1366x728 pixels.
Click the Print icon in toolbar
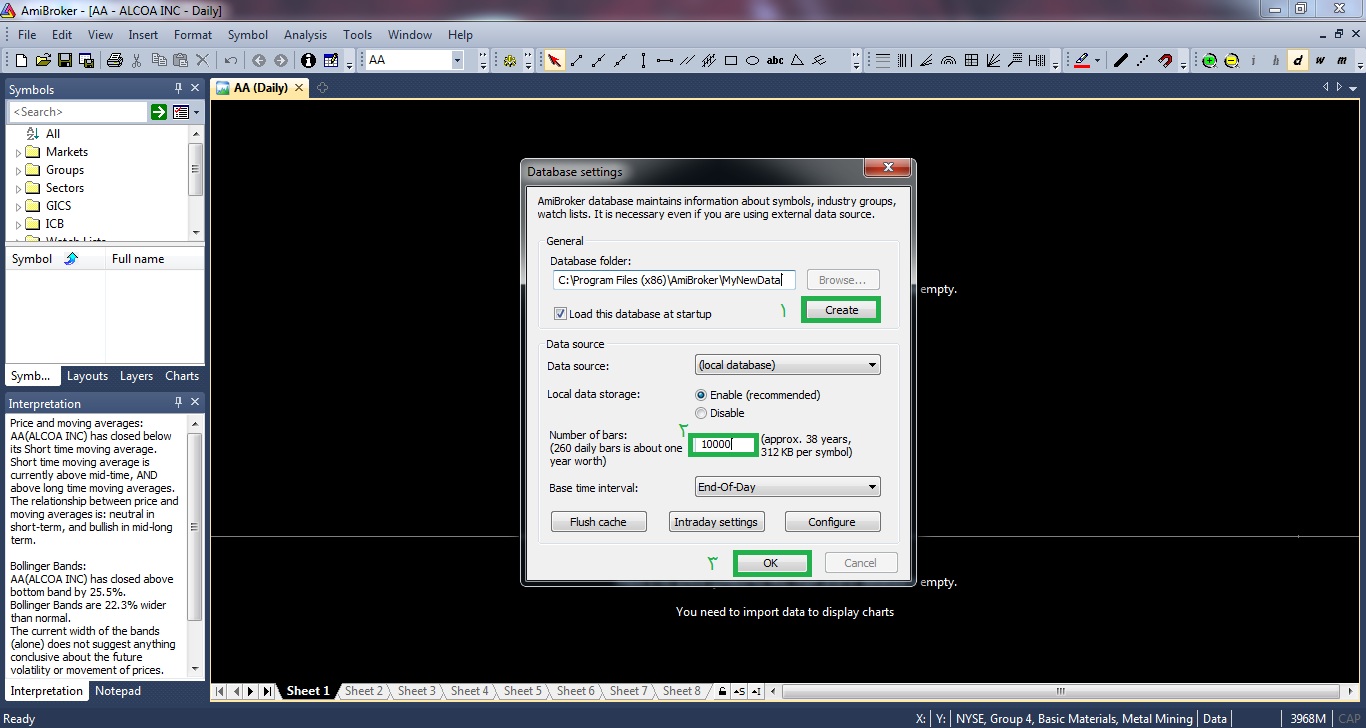pyautogui.click(x=115, y=61)
